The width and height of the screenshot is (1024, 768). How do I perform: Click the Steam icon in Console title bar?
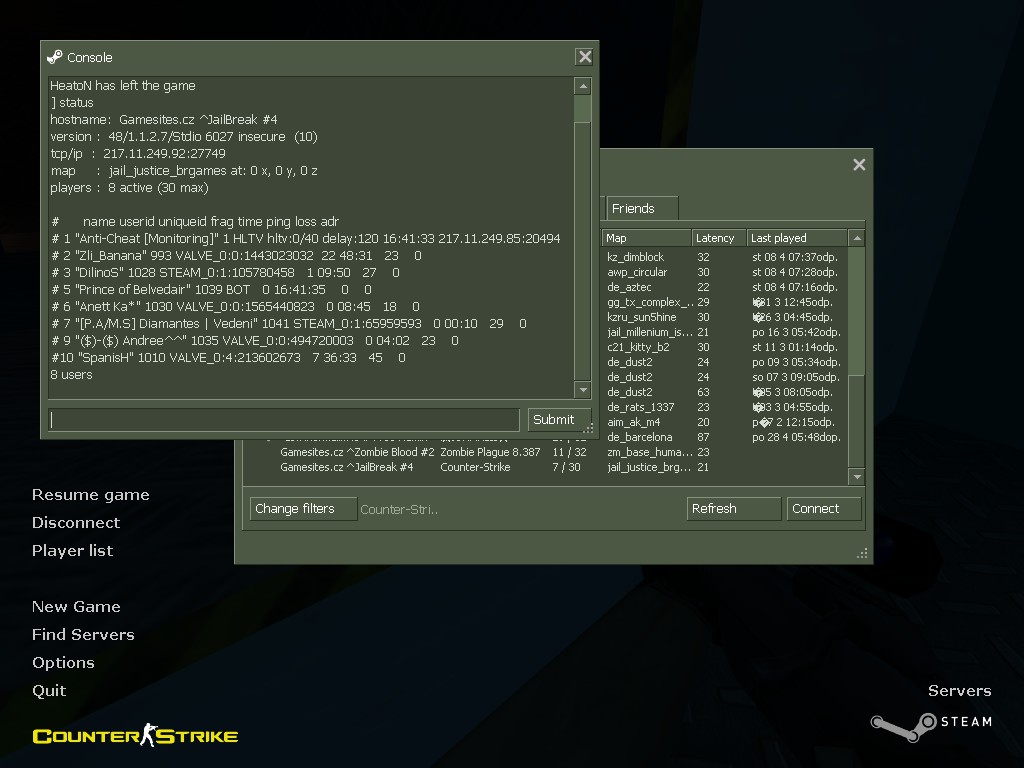[55, 57]
